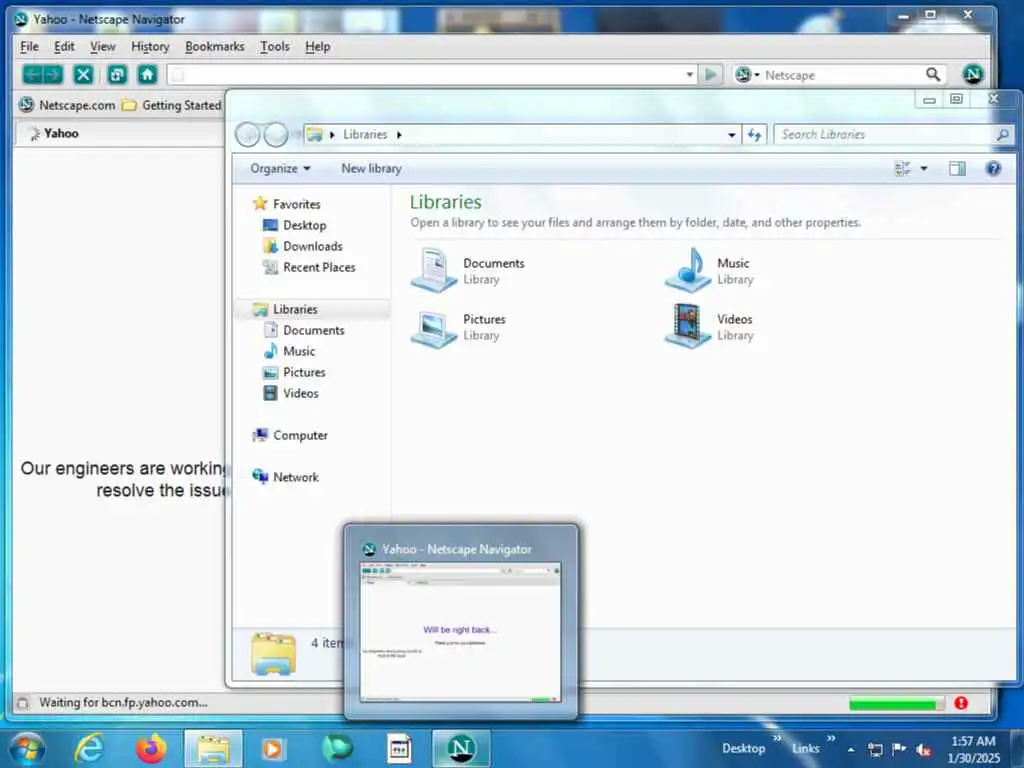
Task: Click the Explorer help icon
Action: [x=993, y=168]
